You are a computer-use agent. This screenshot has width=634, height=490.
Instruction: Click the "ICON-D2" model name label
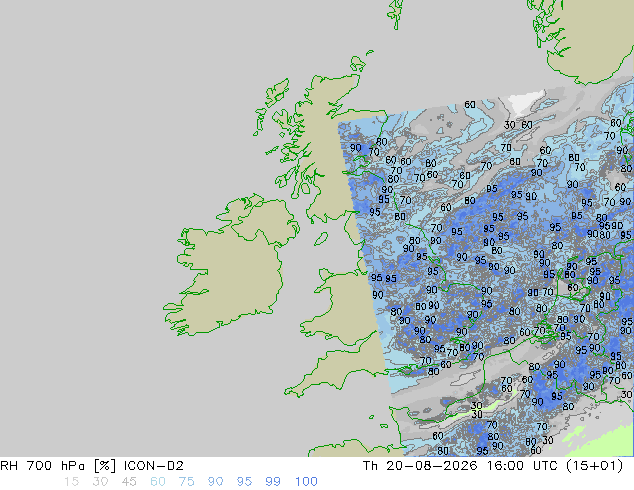point(154,466)
